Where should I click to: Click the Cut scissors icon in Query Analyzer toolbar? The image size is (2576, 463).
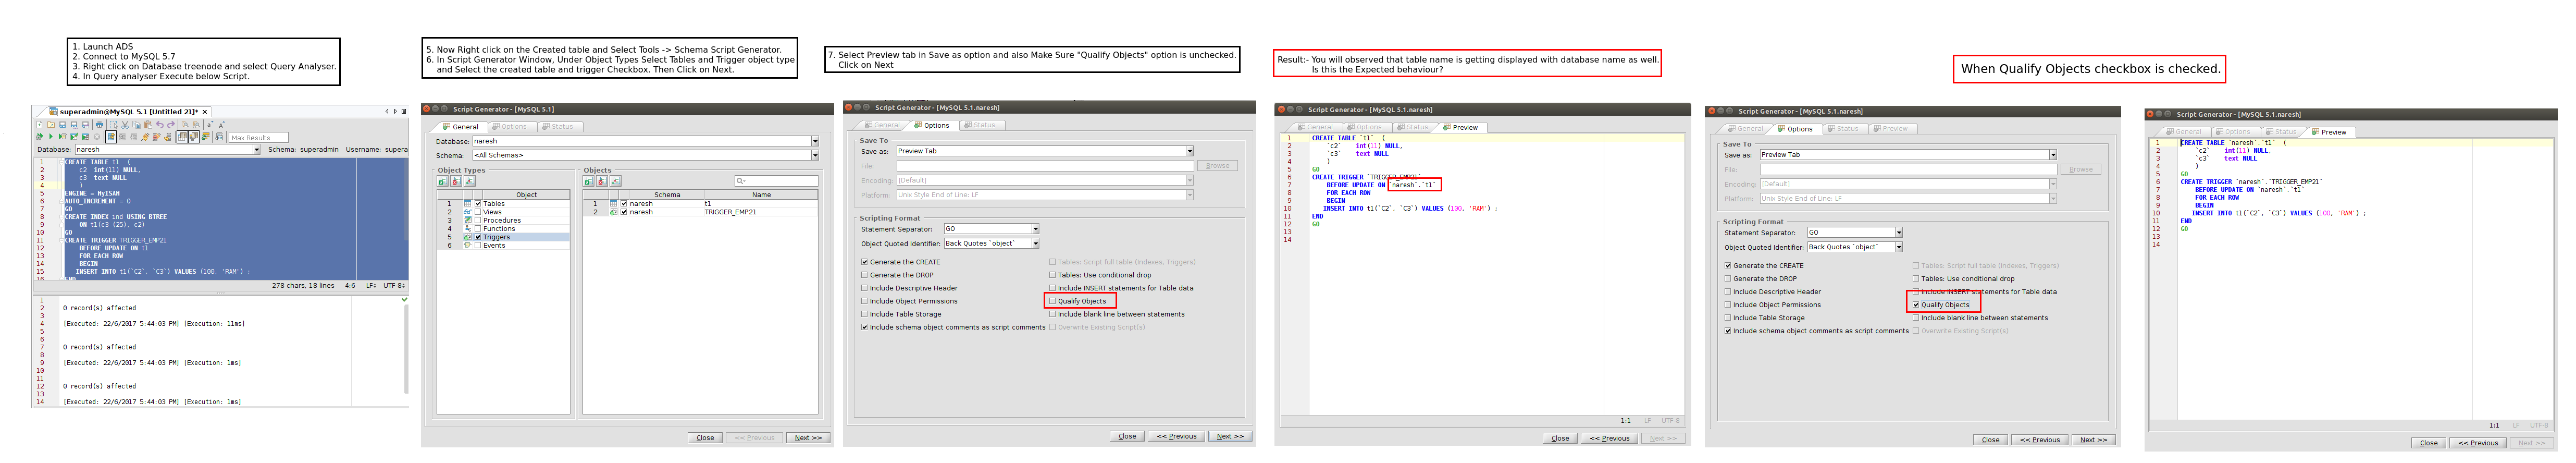coord(125,125)
